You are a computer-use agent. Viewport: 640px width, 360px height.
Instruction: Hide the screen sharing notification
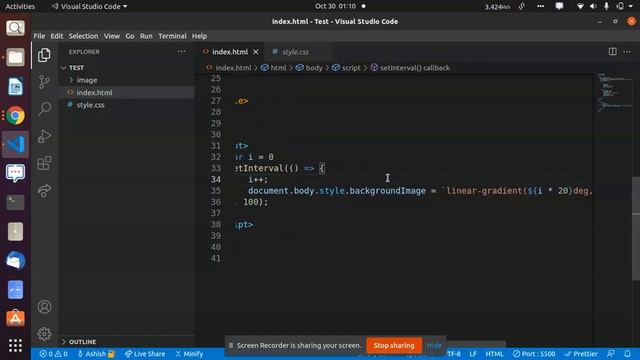[x=434, y=345]
